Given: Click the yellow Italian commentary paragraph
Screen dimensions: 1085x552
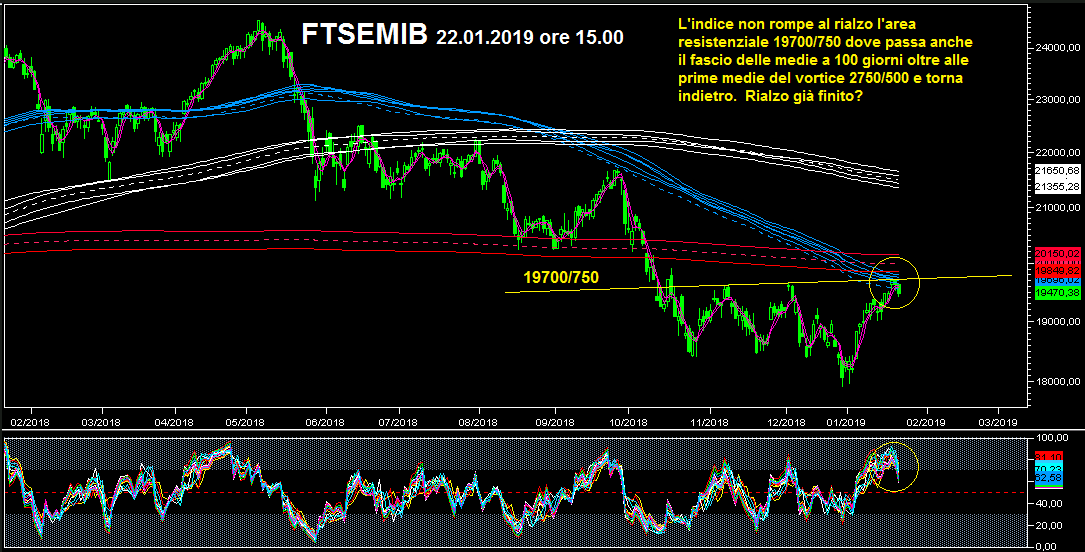Looking at the screenshot, I should (825, 60).
